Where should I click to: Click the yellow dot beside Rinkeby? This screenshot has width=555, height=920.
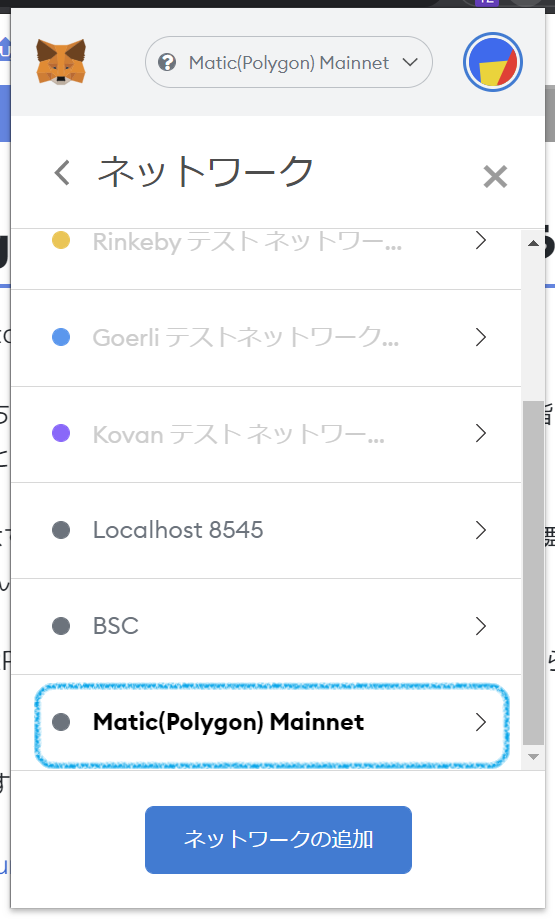pyautogui.click(x=61, y=240)
